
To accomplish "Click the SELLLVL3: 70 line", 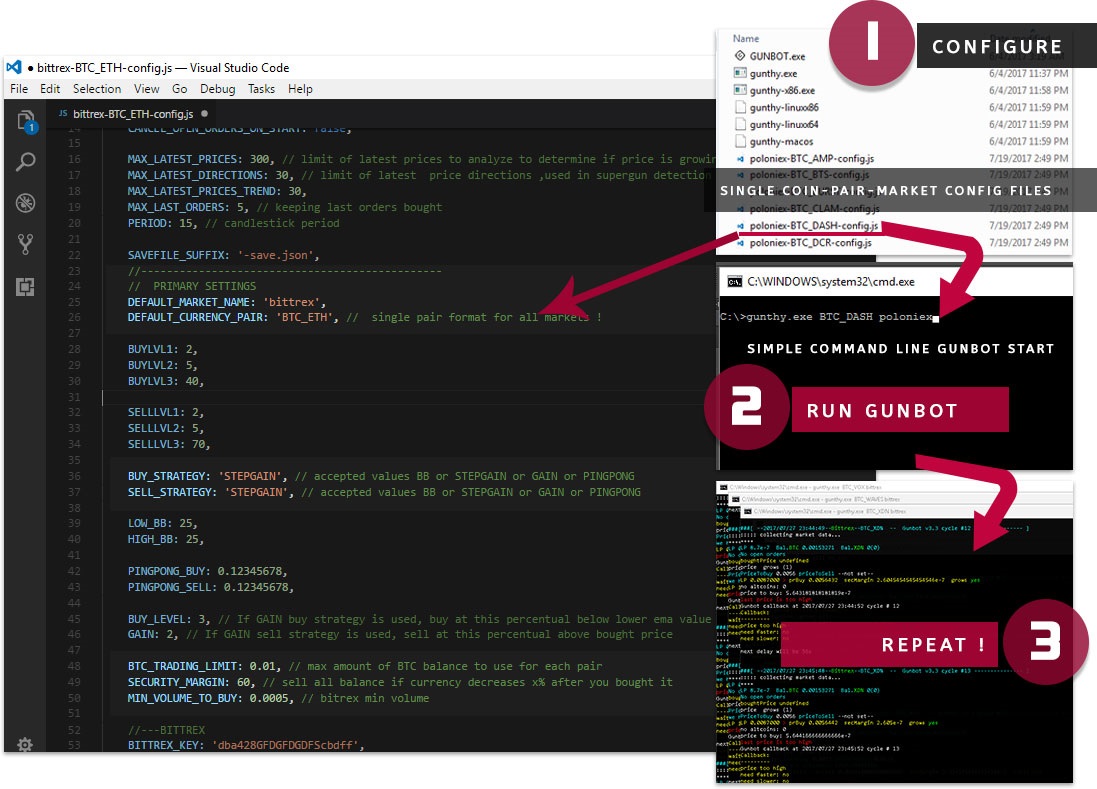I will pos(169,444).
